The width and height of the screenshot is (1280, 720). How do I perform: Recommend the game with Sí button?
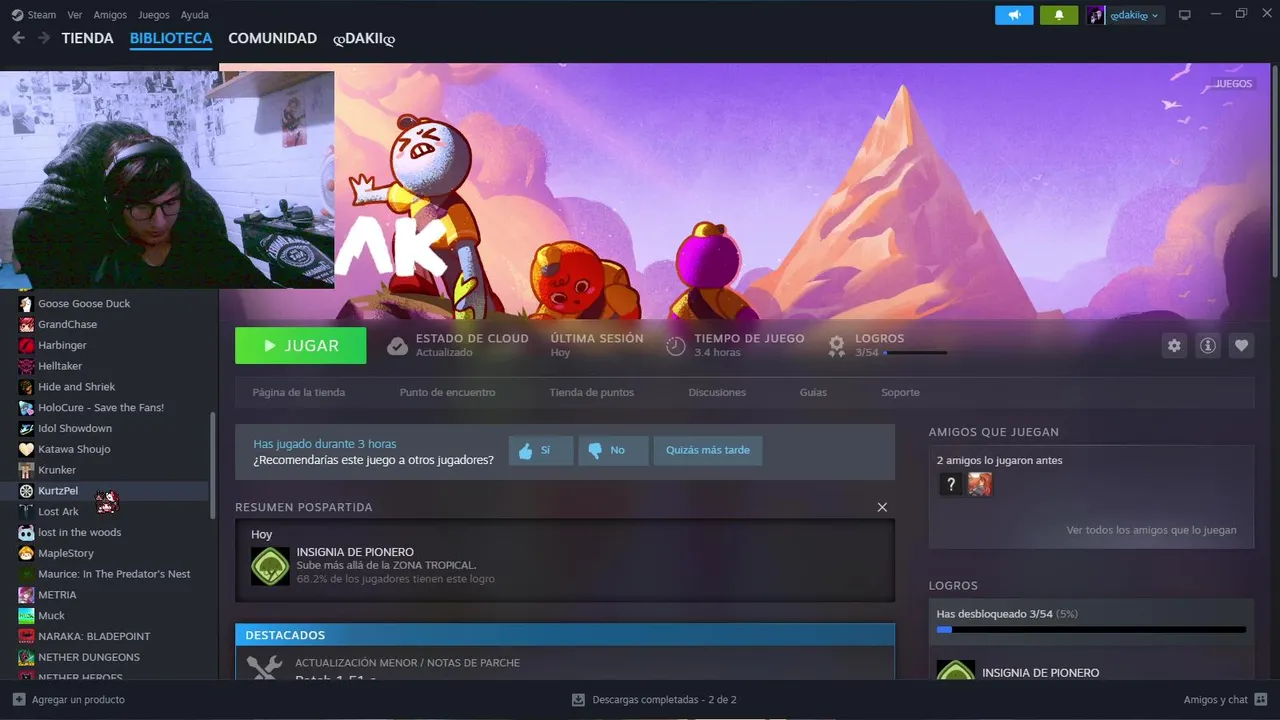click(x=541, y=450)
